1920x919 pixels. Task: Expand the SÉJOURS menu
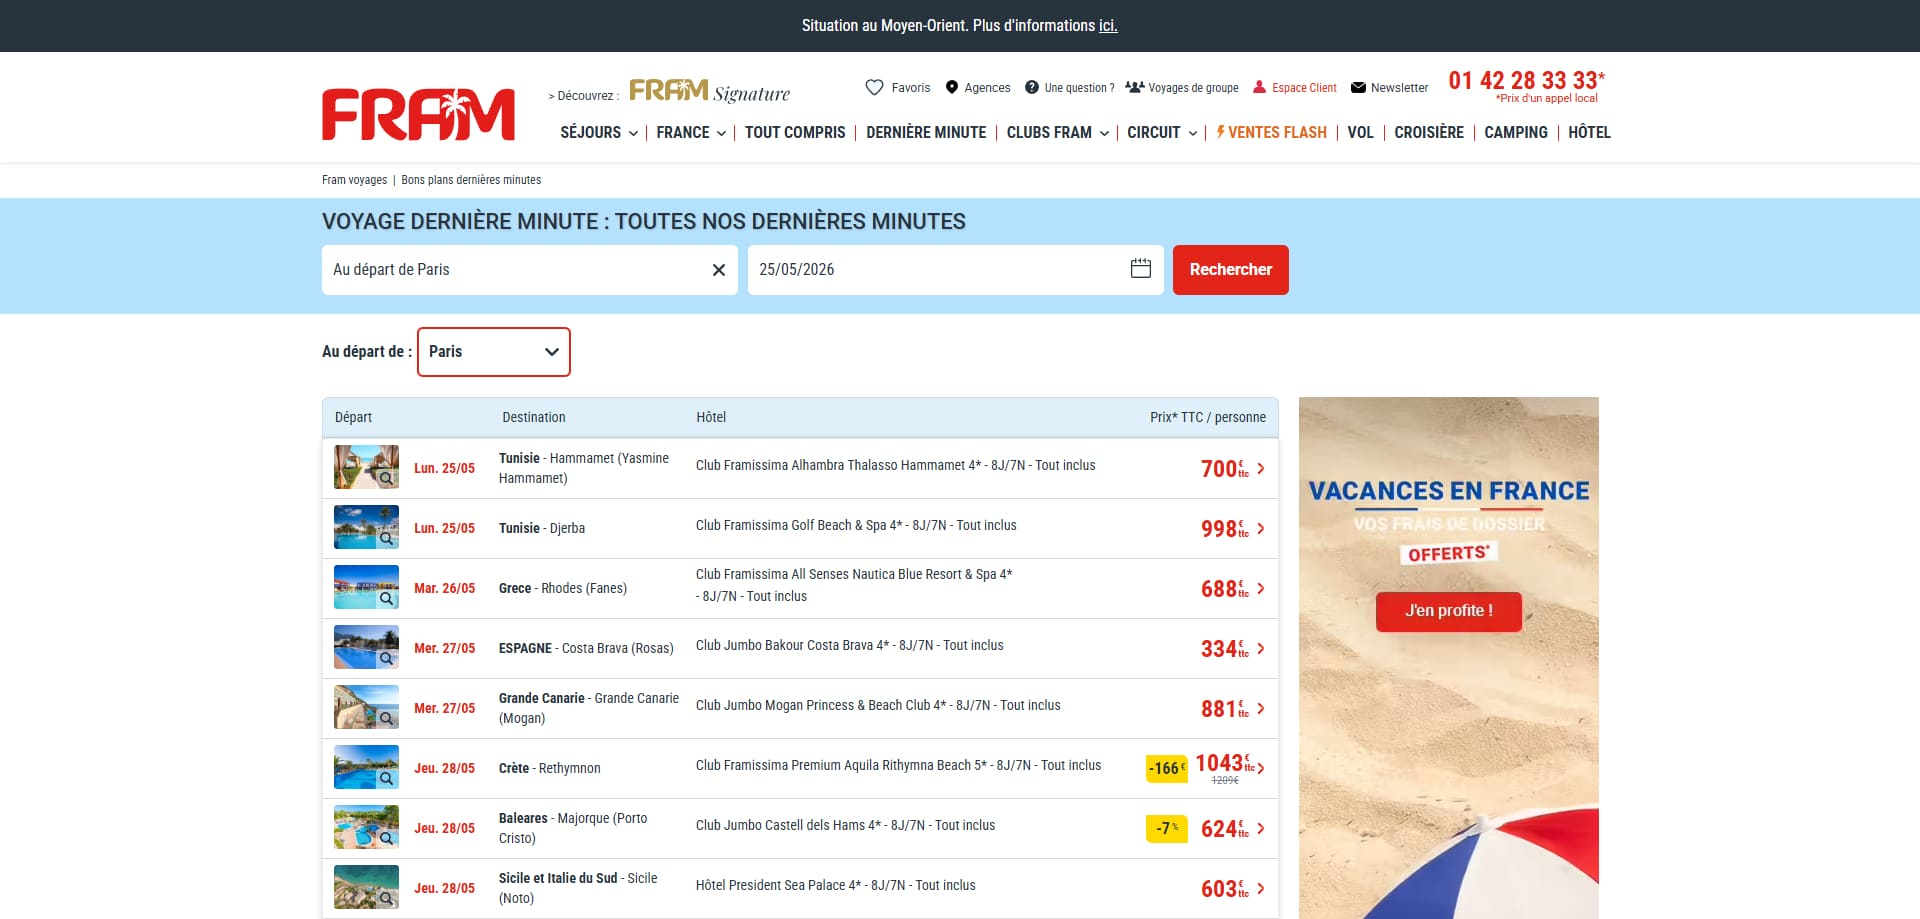click(599, 132)
